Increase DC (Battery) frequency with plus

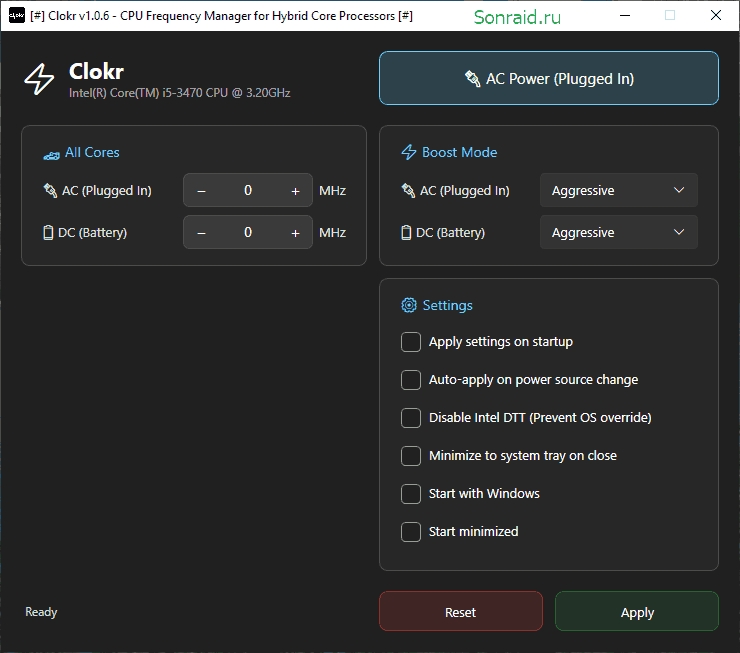295,233
